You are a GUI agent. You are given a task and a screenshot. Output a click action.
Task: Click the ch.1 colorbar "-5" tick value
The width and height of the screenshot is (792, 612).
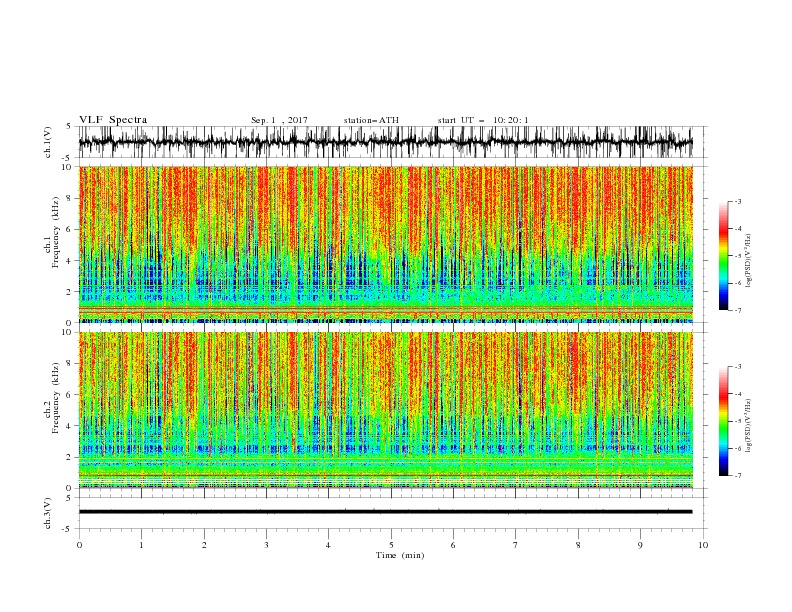click(x=737, y=257)
